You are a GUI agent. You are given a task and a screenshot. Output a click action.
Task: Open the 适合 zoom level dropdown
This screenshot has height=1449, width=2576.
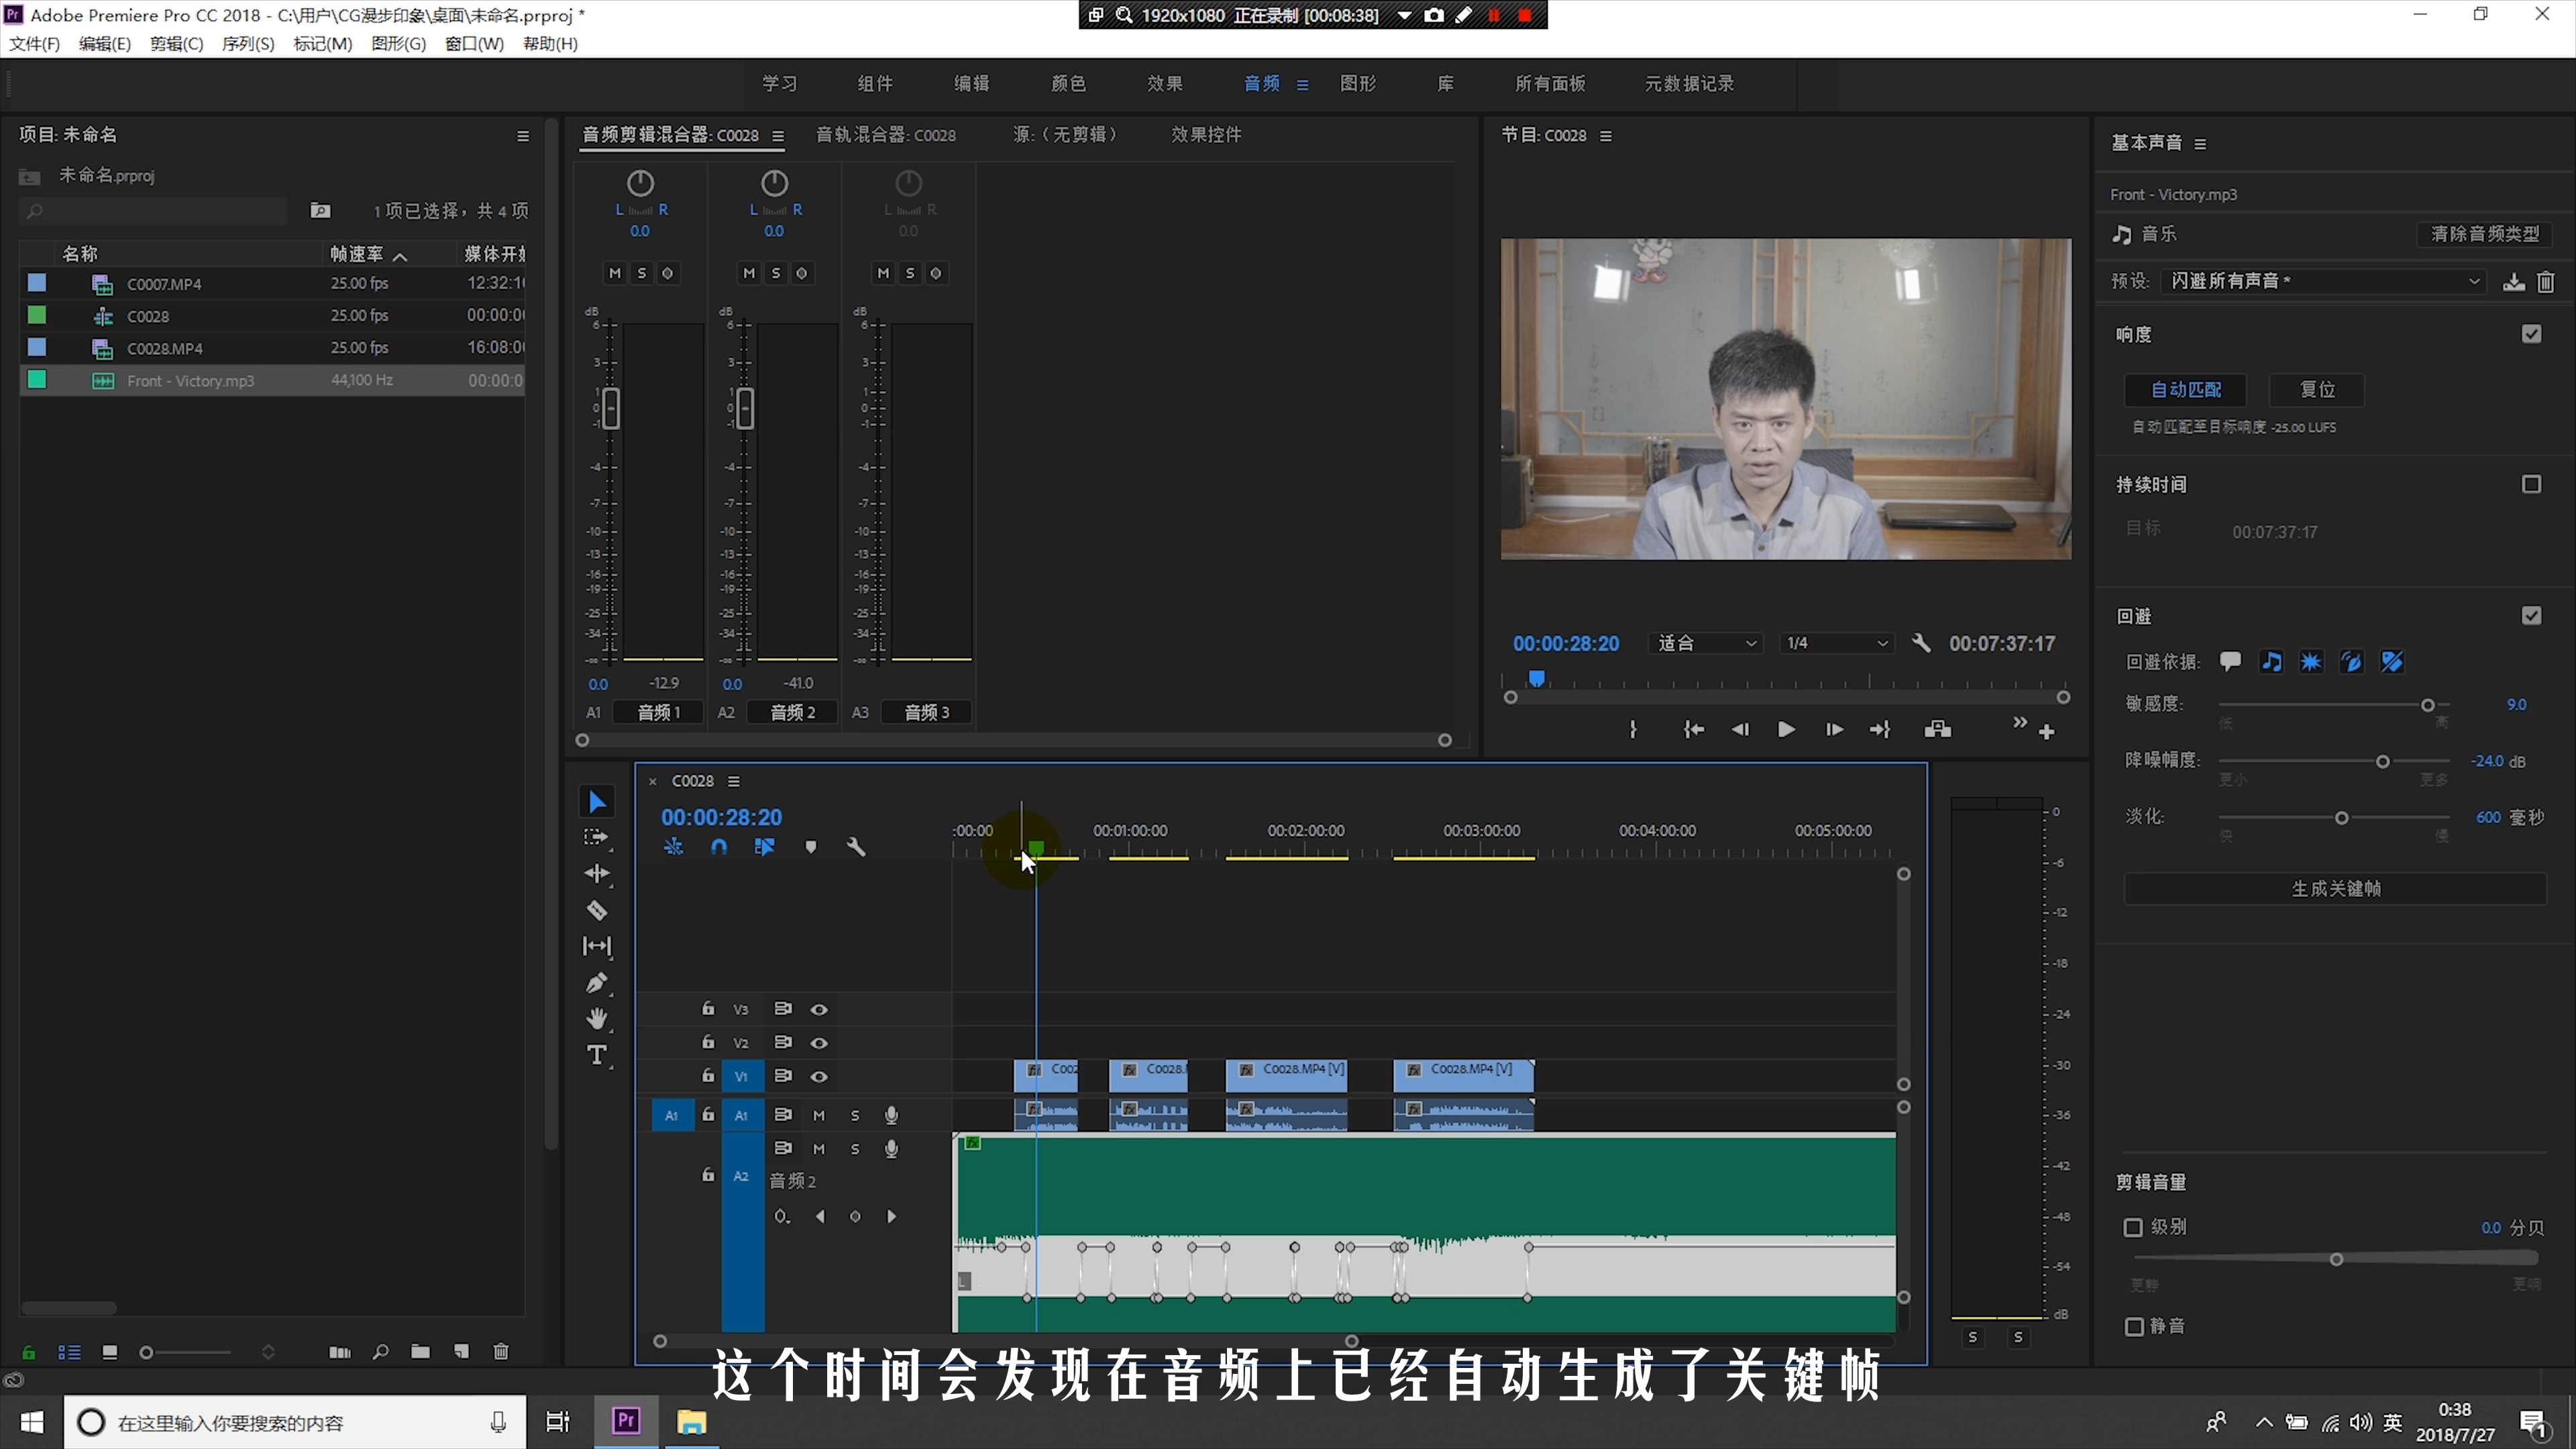coord(1706,643)
